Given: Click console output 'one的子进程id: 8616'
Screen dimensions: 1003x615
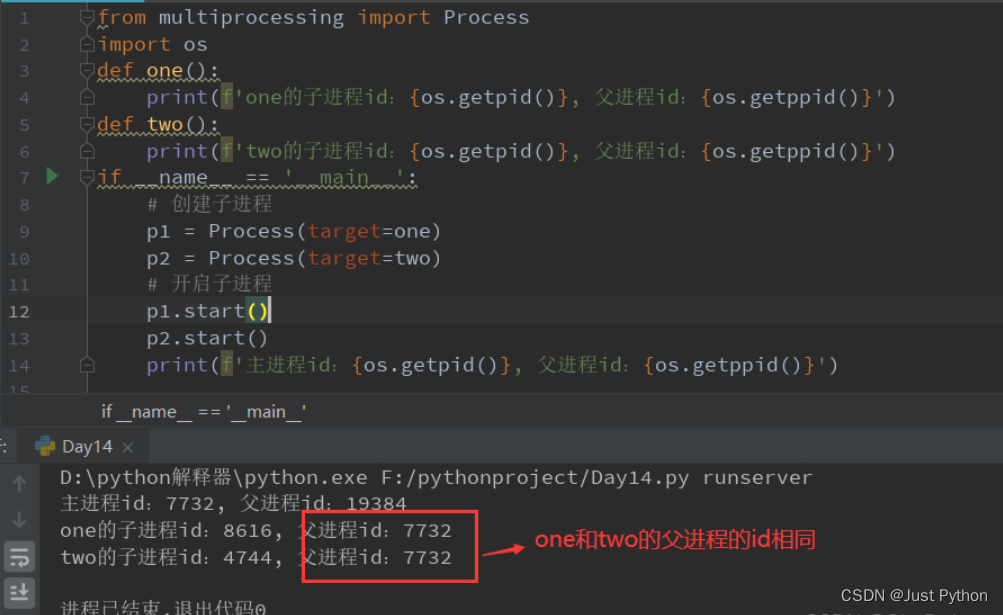Looking at the screenshot, I should pos(166,531).
